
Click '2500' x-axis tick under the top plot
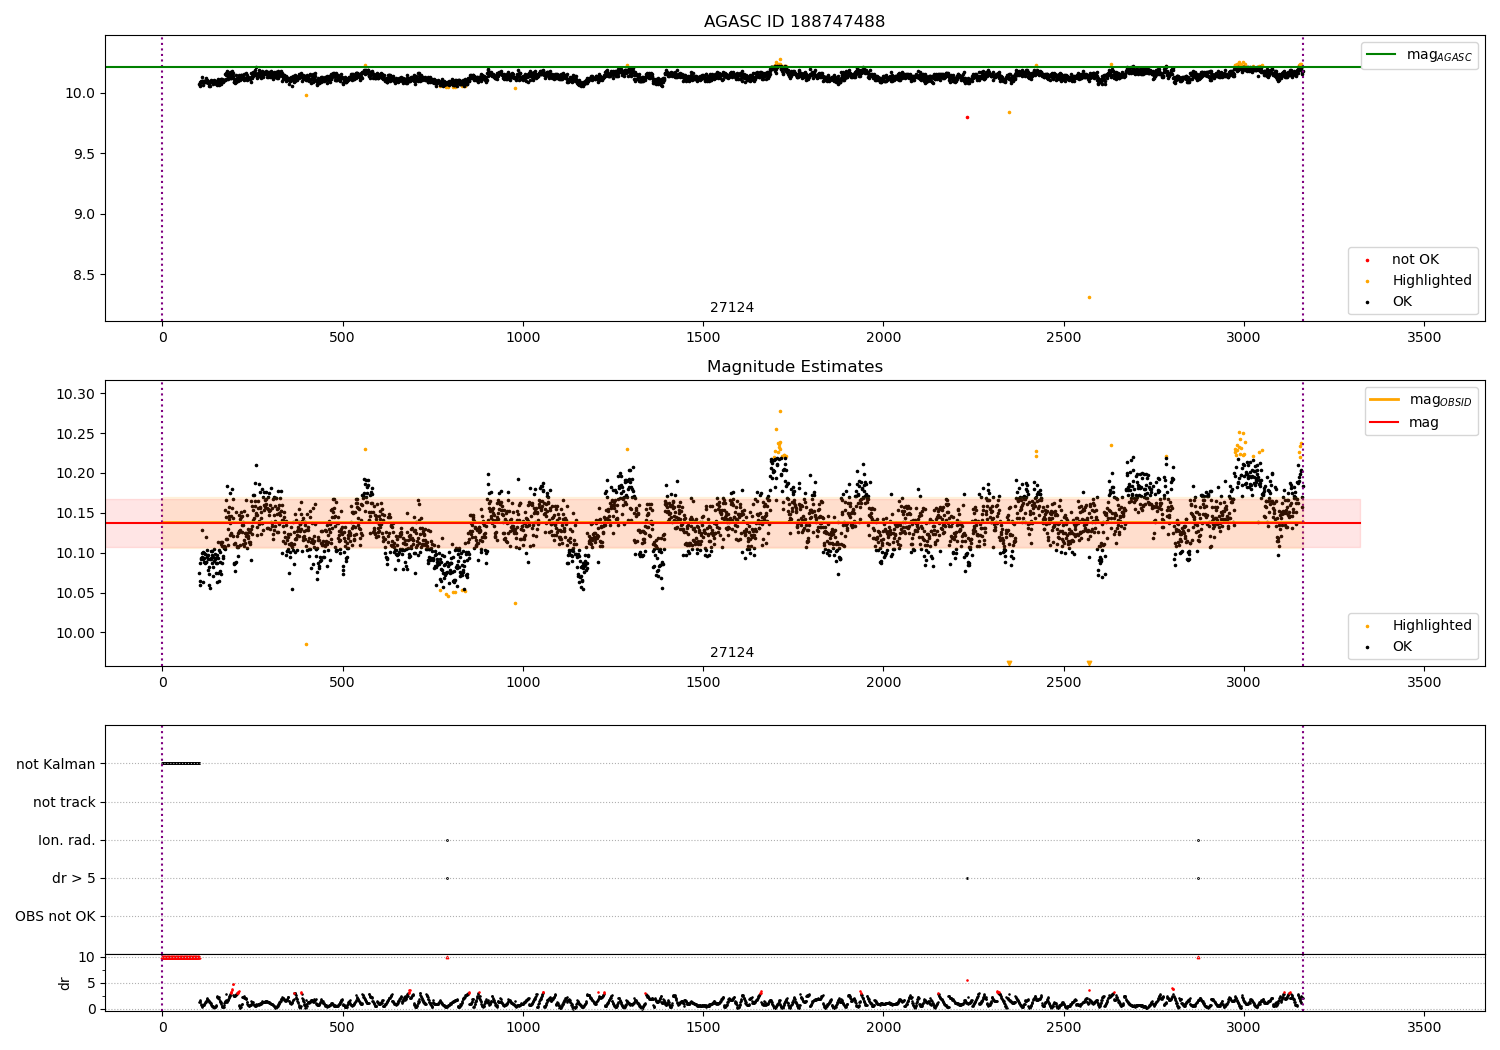point(1063,338)
